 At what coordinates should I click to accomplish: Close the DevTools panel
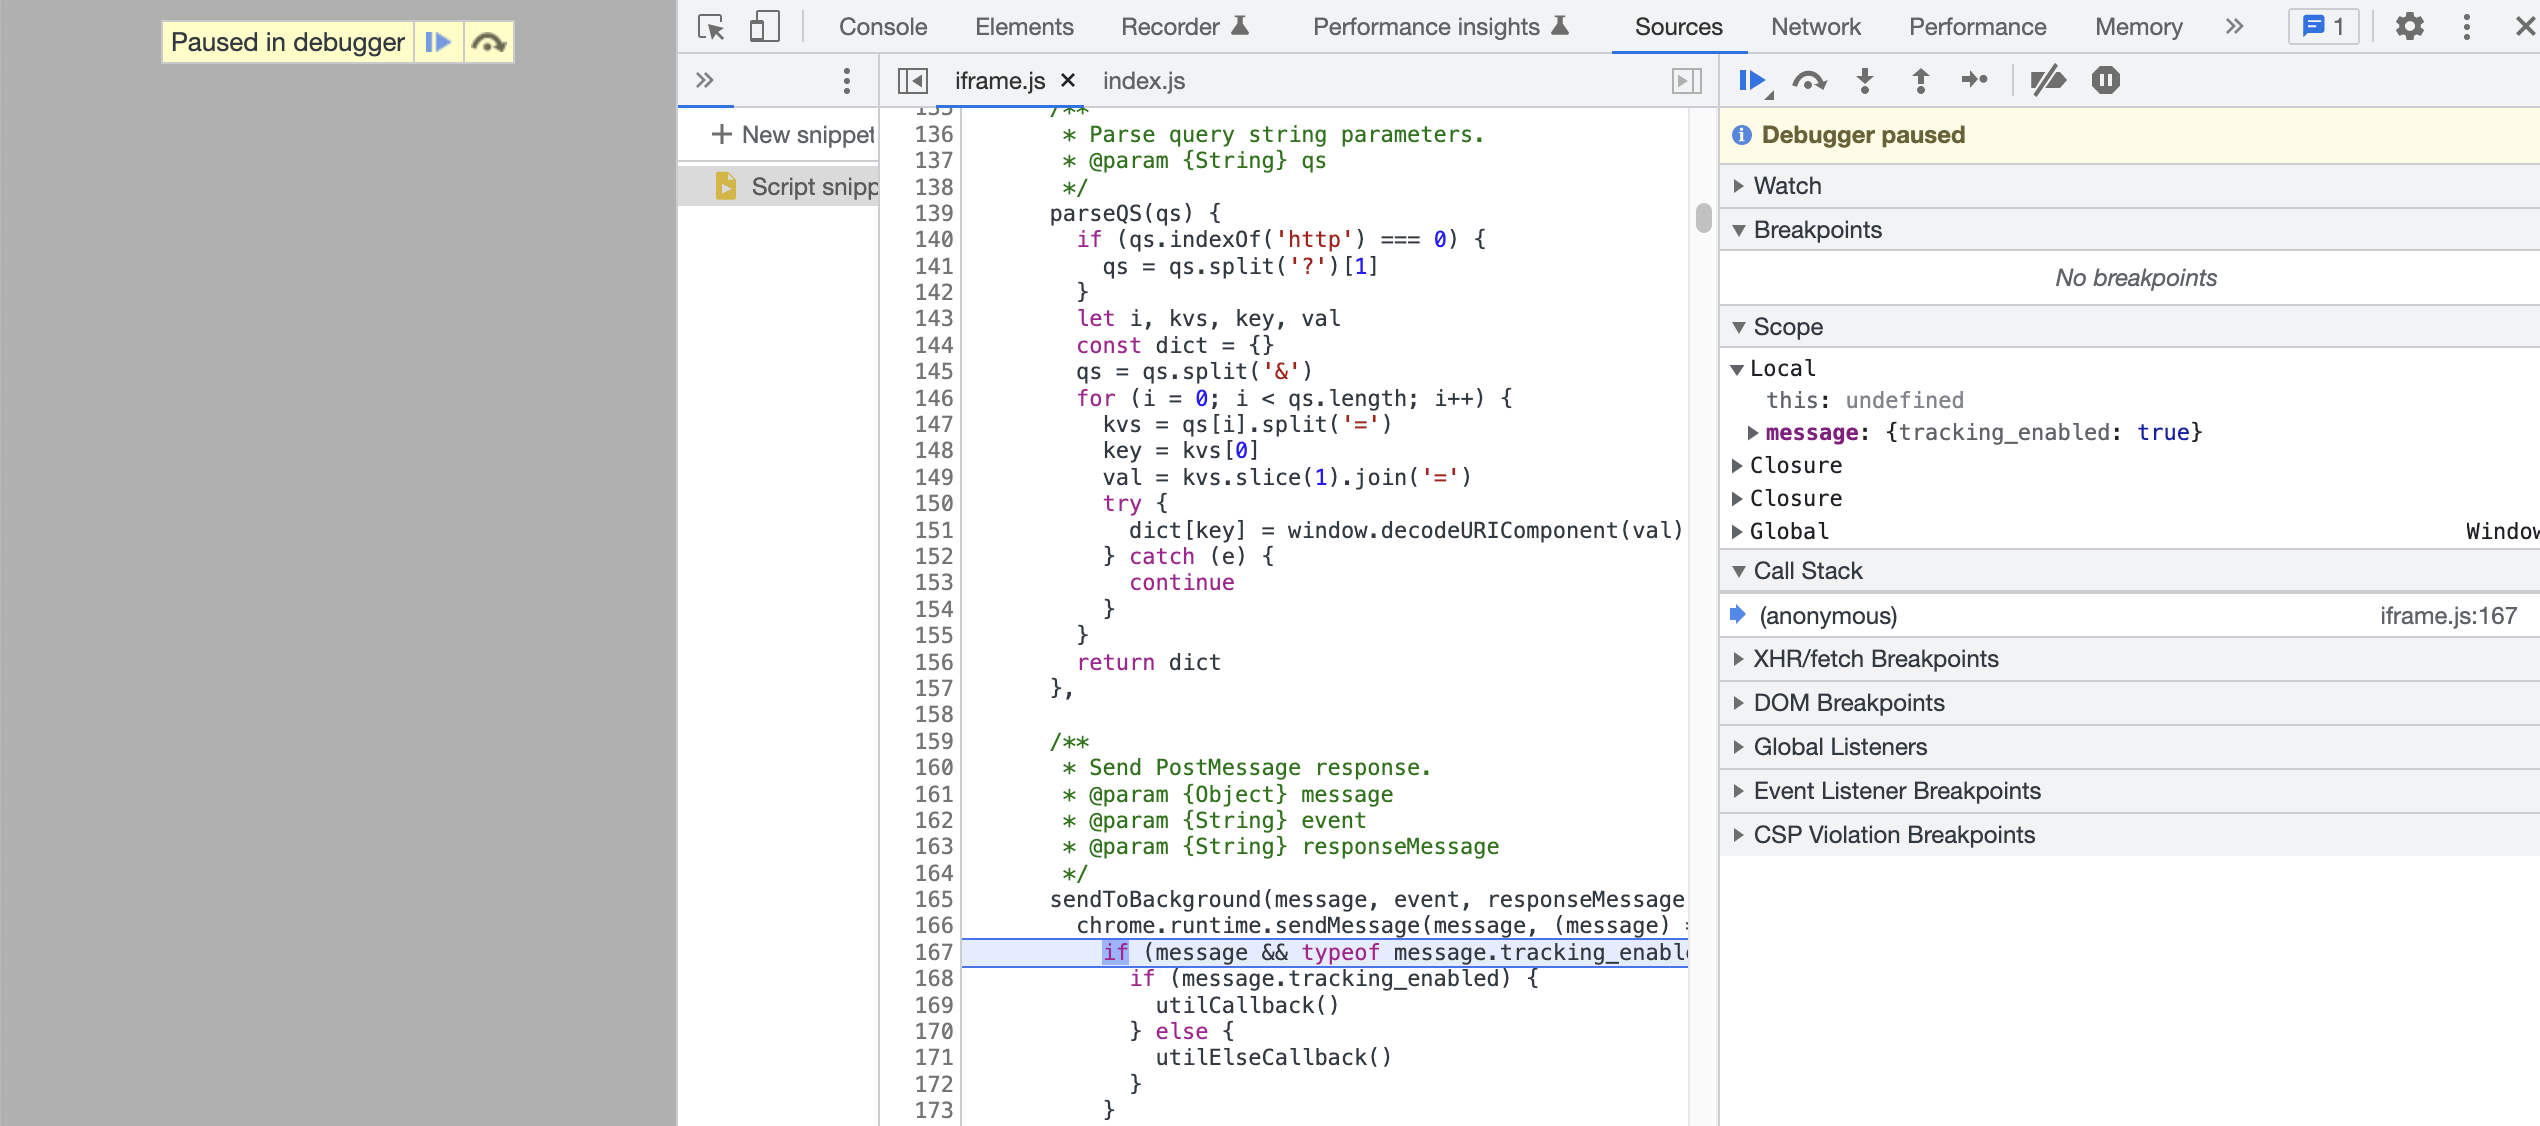click(x=2524, y=27)
